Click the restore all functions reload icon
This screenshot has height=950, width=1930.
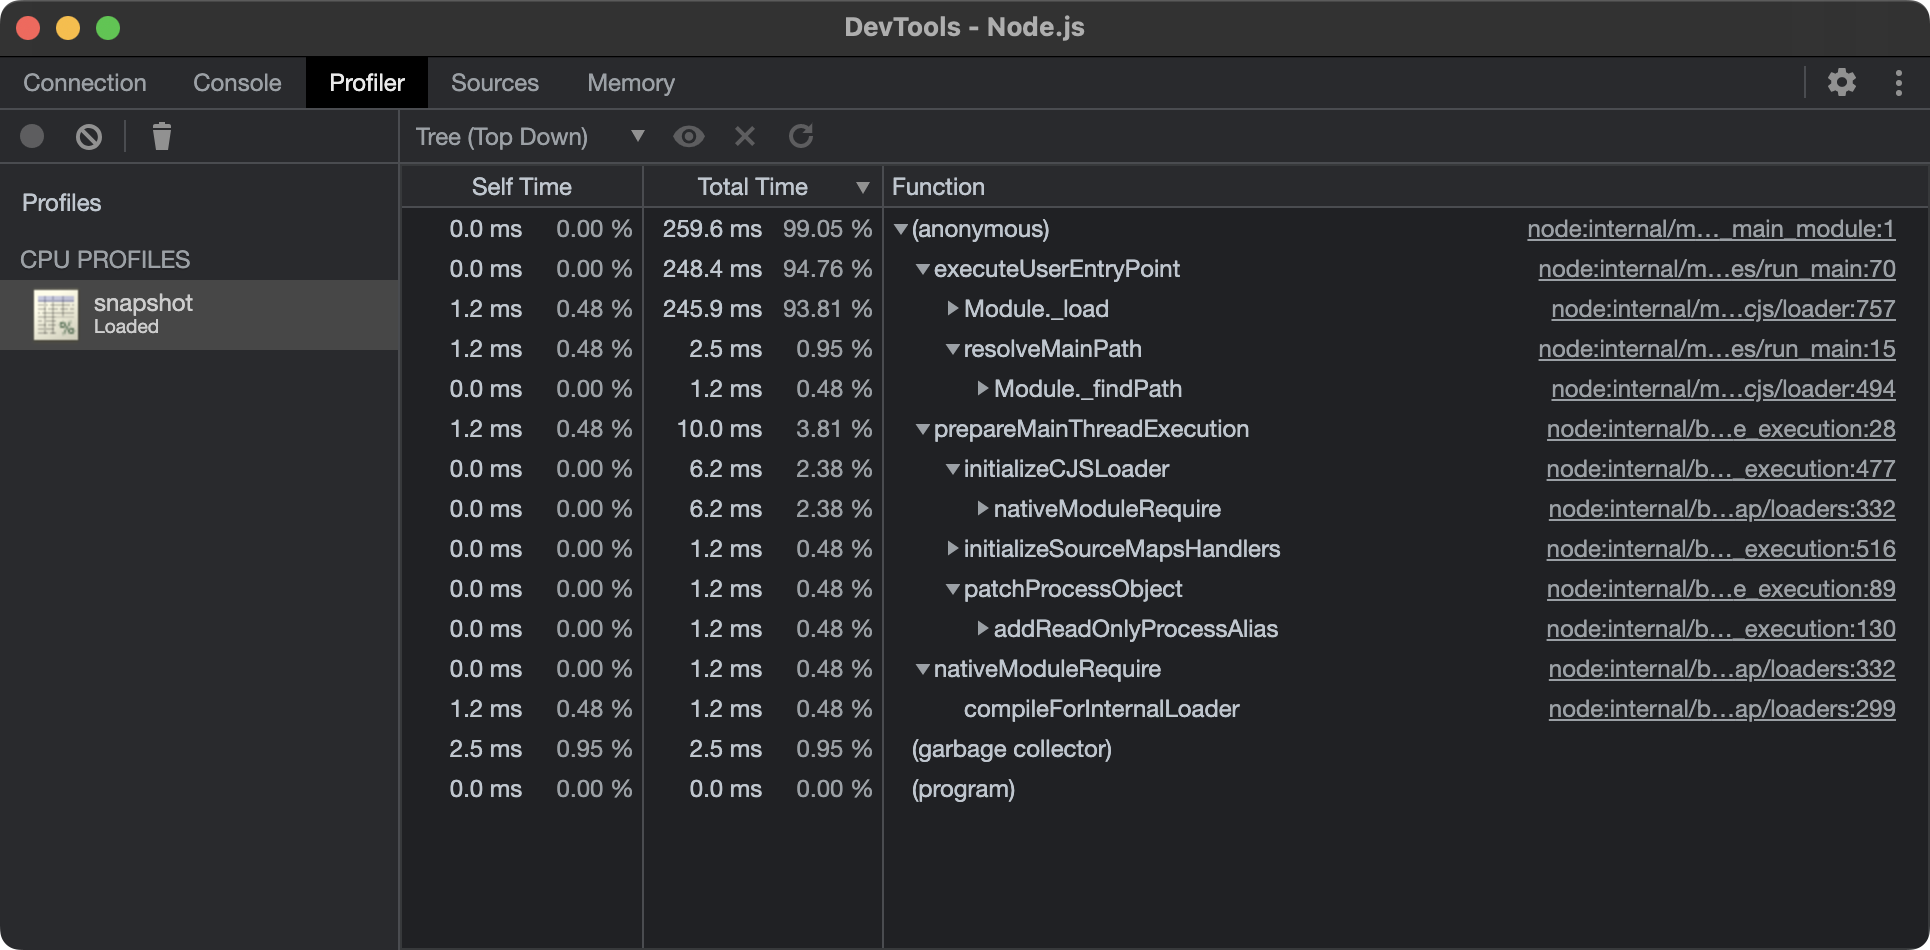pos(801,136)
